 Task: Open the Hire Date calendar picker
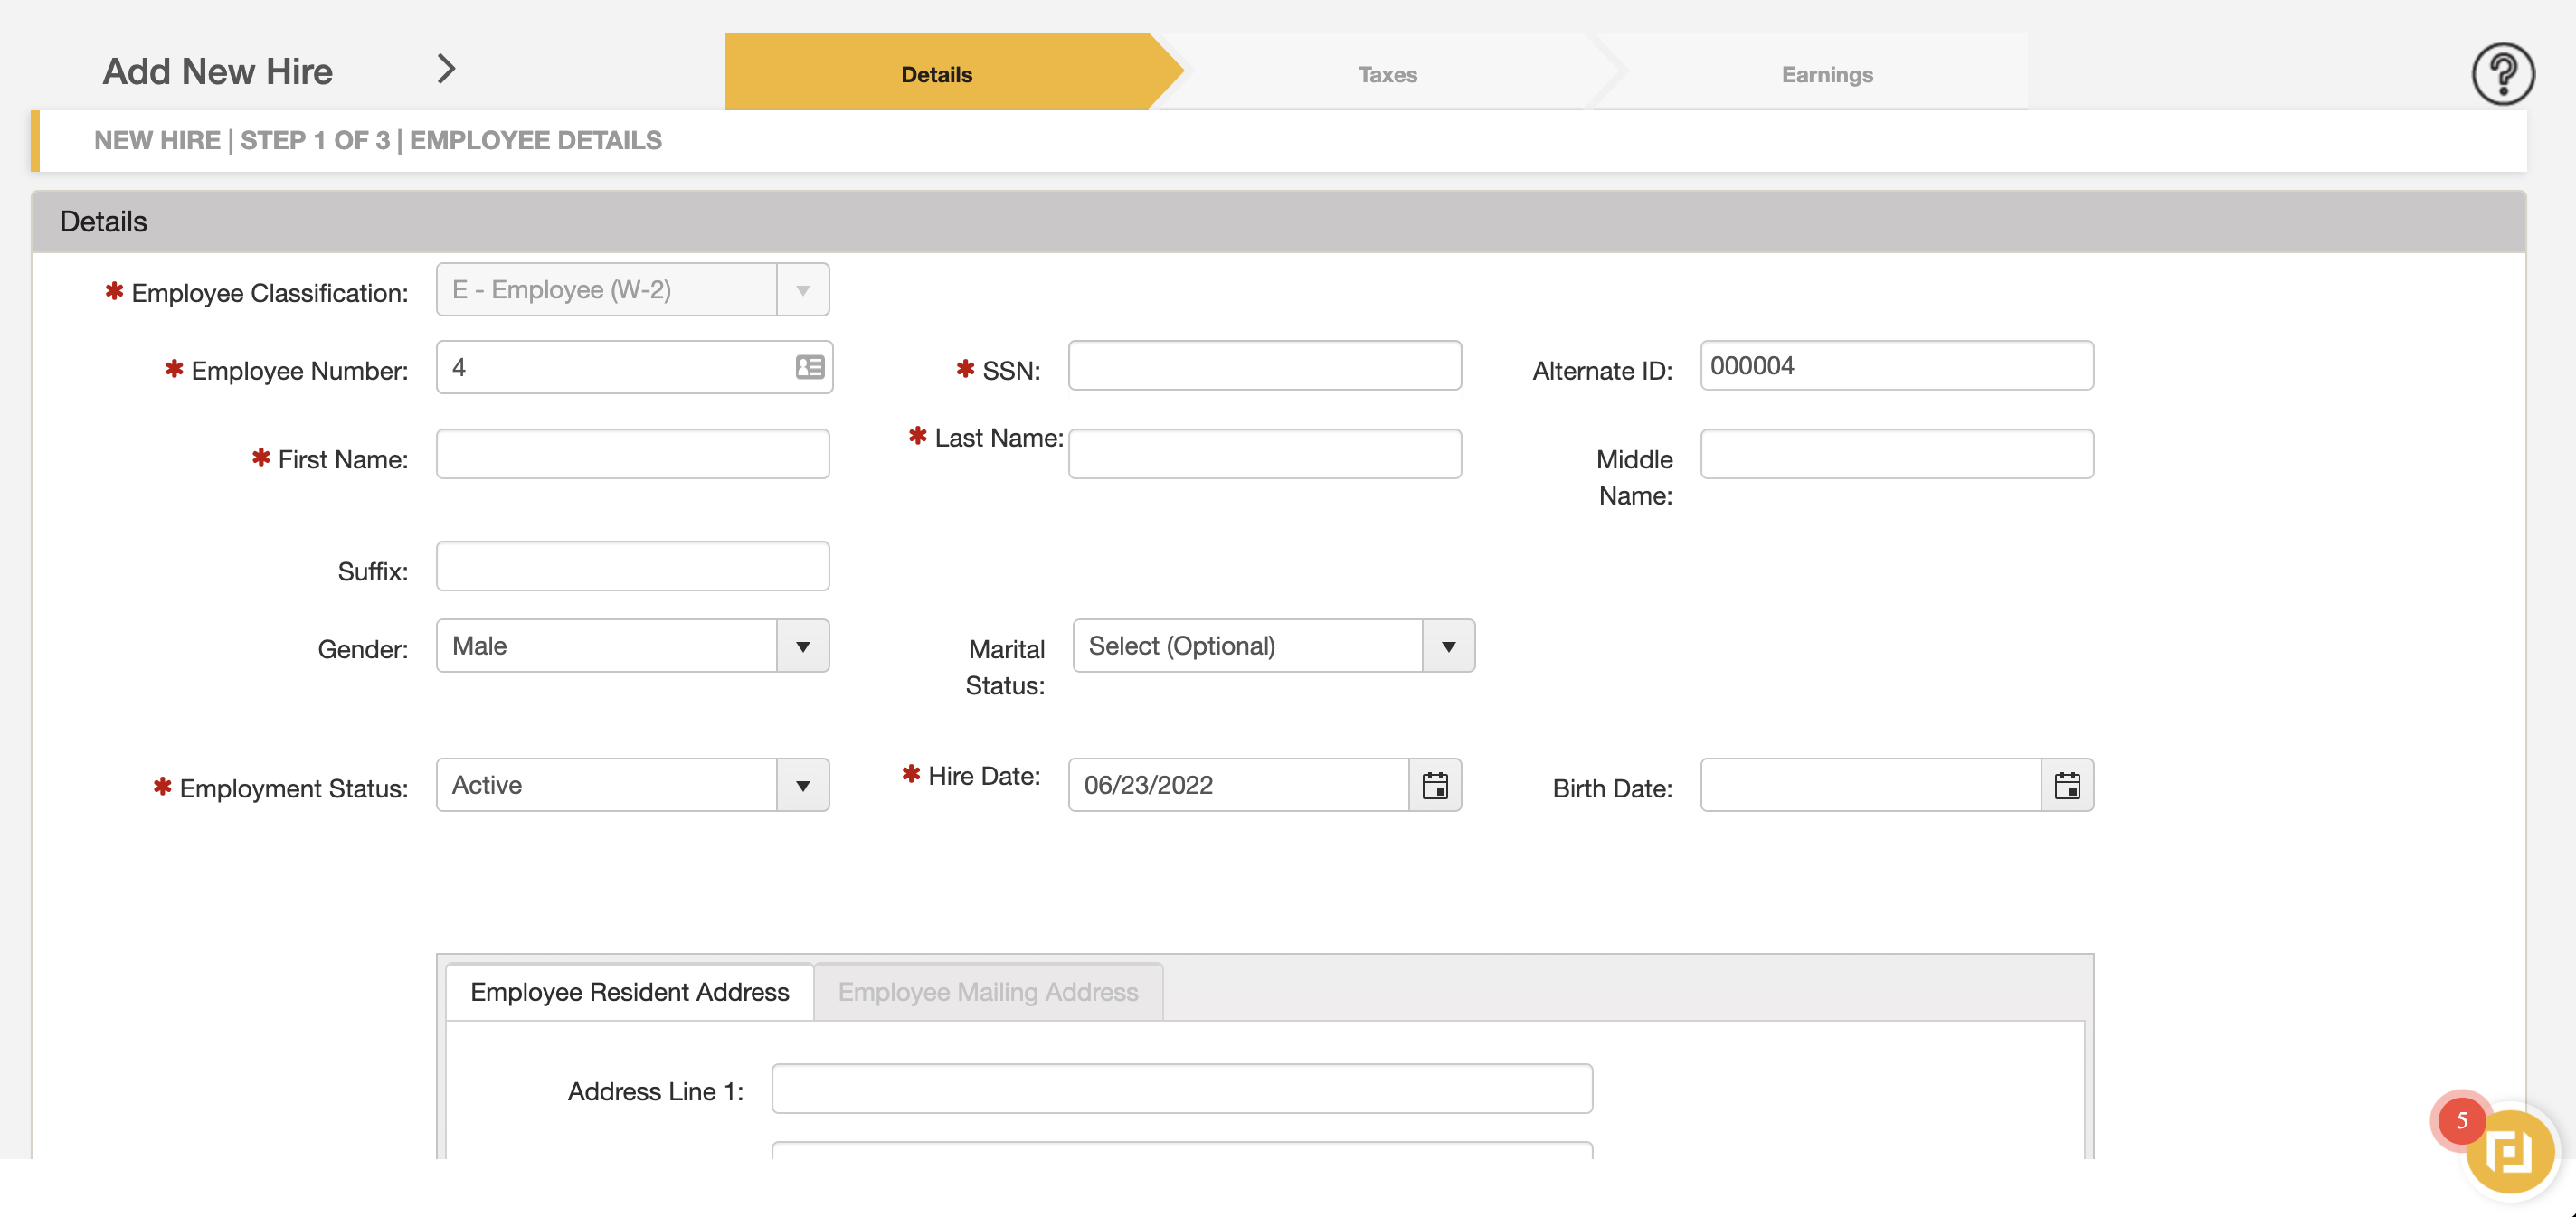(1435, 785)
